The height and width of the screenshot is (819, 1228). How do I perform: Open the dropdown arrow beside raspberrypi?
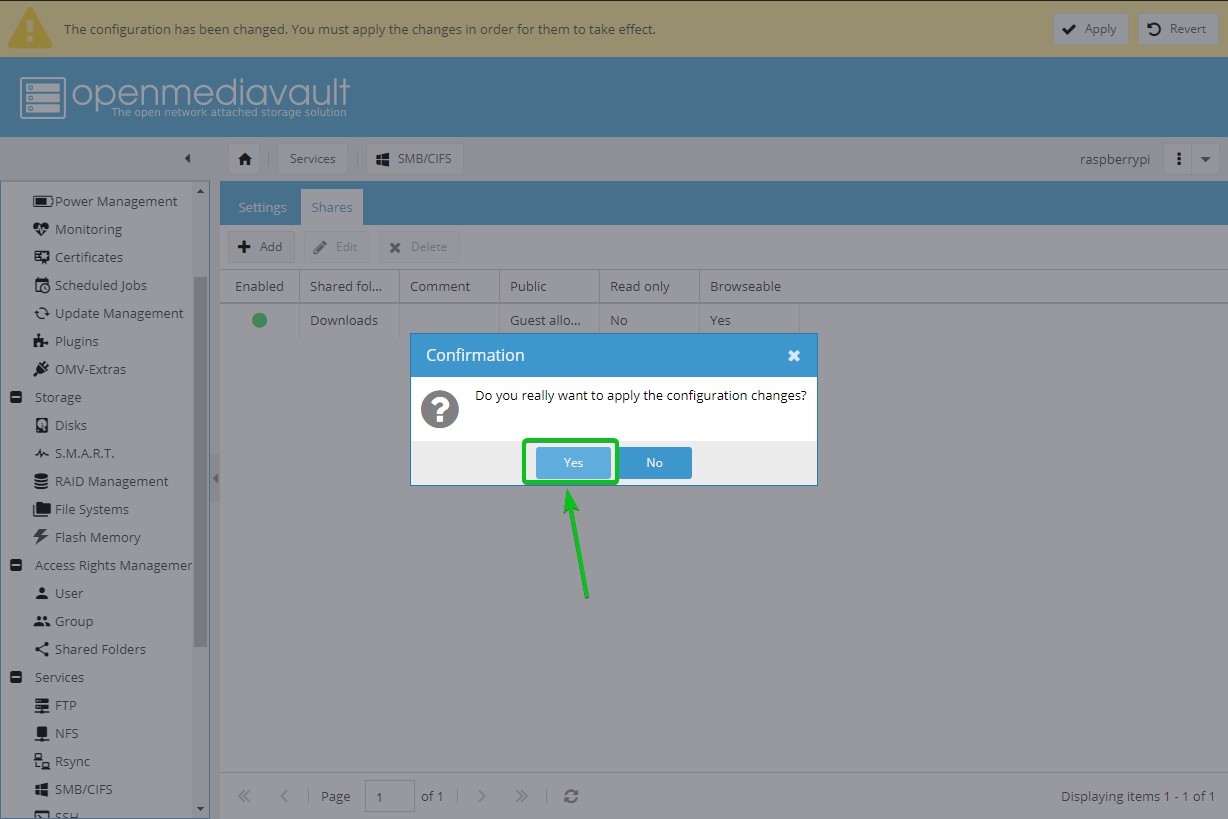tap(1205, 159)
